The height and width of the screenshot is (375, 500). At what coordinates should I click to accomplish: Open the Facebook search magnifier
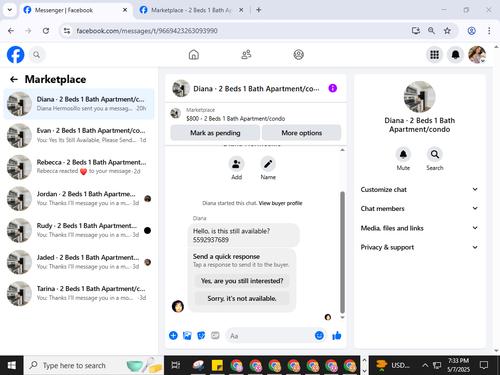click(x=37, y=55)
